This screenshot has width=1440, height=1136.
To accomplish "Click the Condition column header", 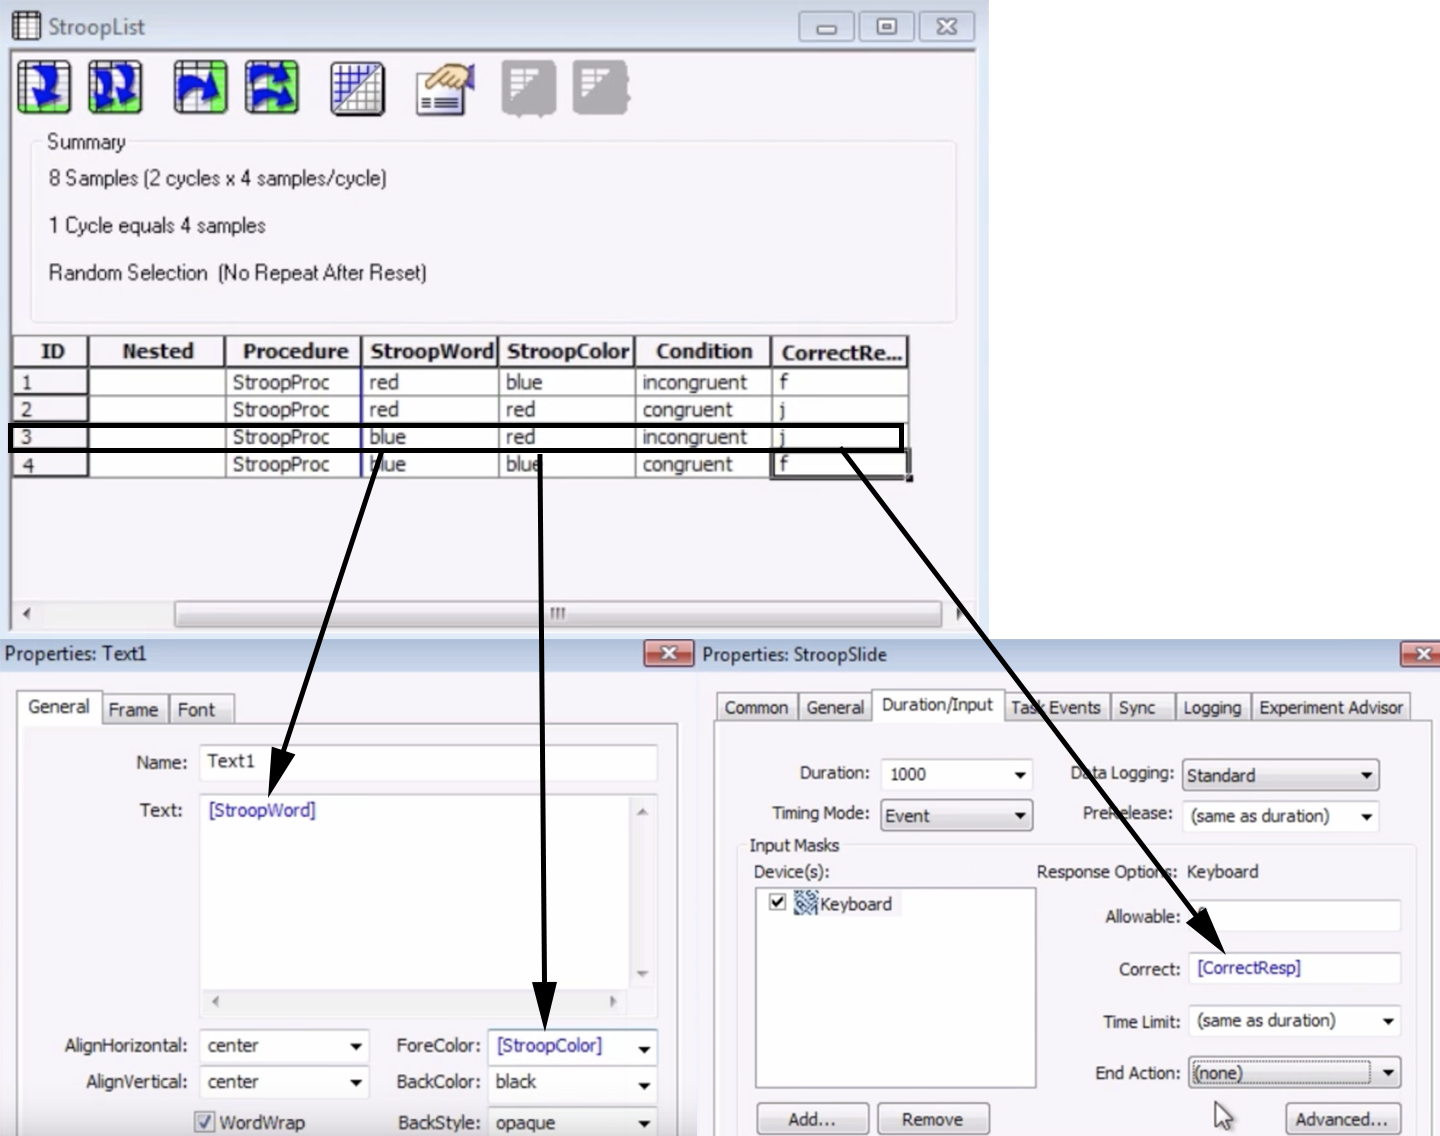I will click(703, 351).
